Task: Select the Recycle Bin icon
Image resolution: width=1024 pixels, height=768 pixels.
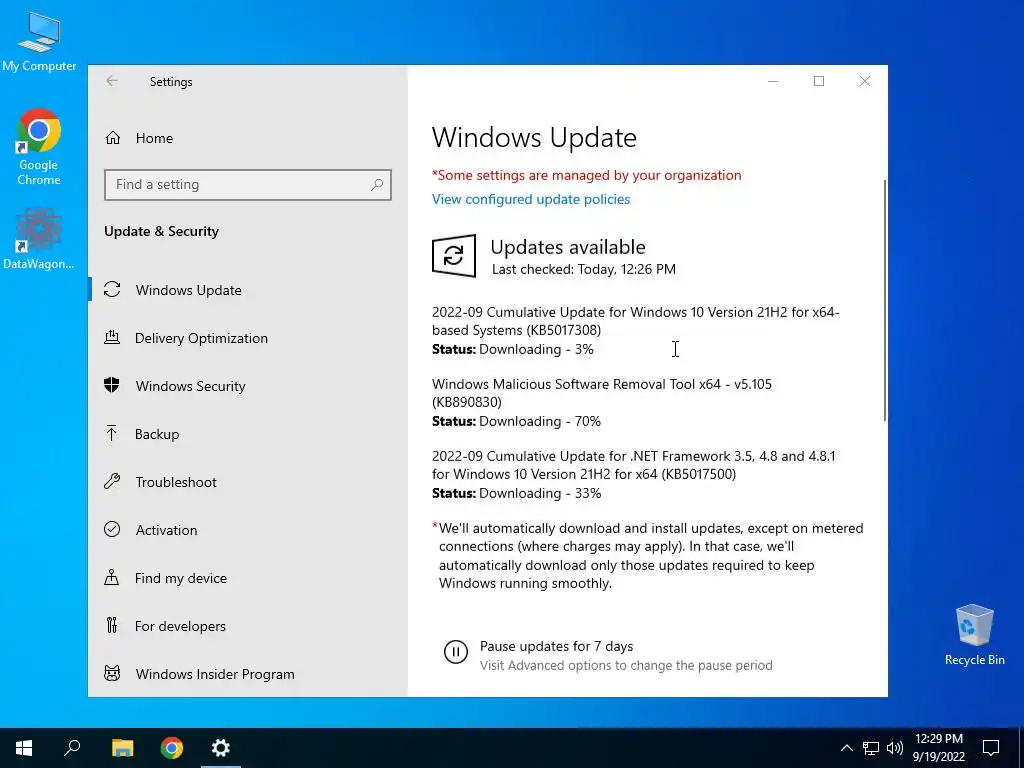Action: (974, 635)
